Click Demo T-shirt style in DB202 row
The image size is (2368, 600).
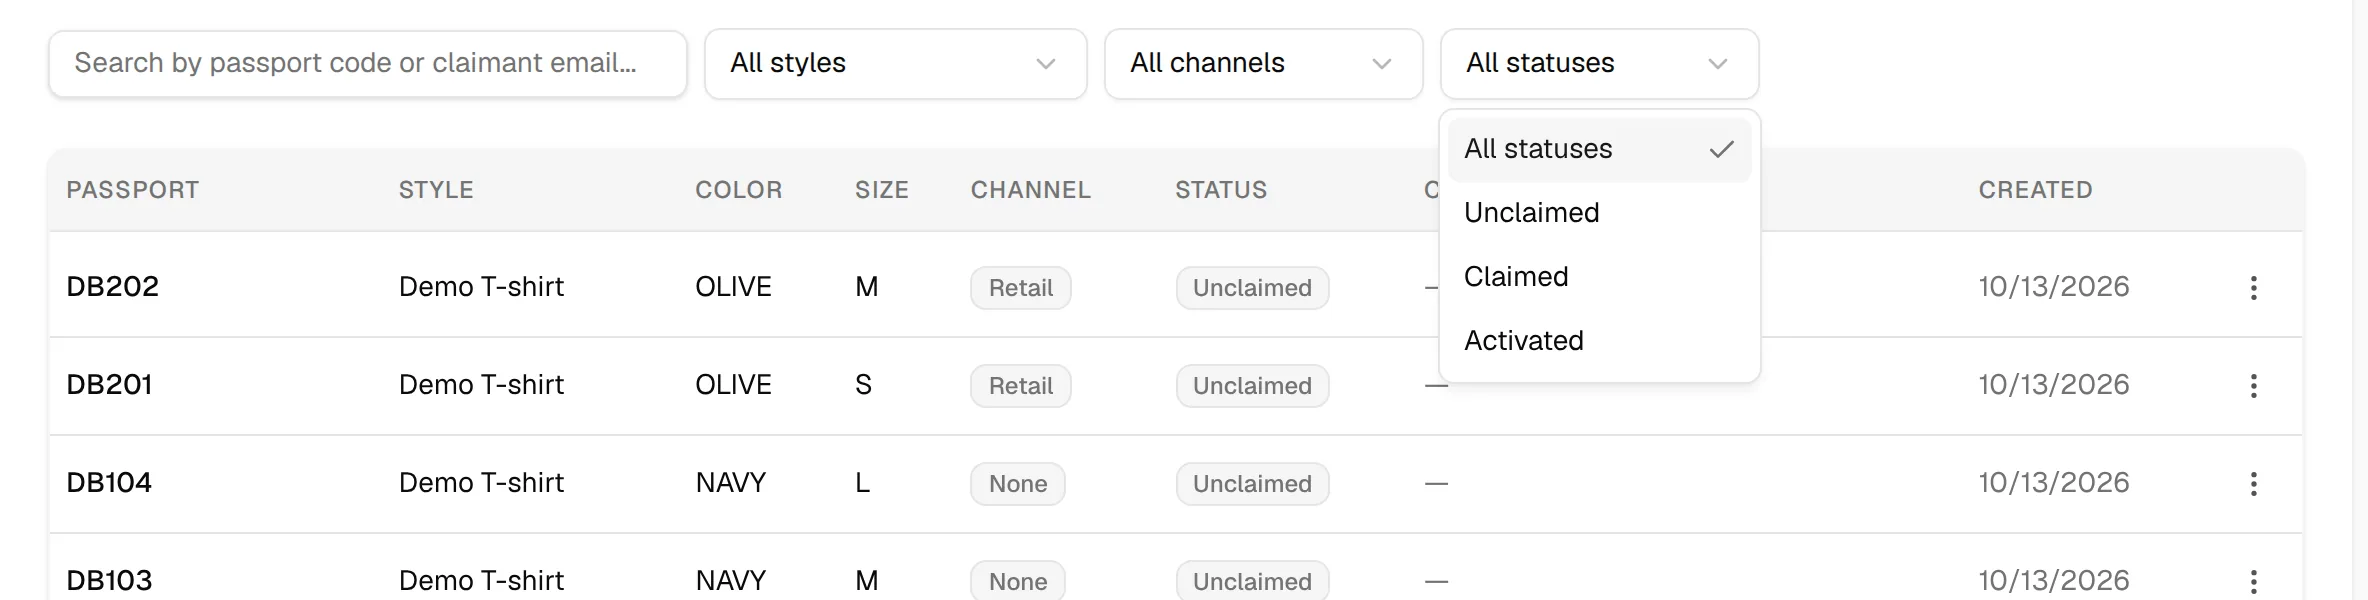pyautogui.click(x=481, y=287)
